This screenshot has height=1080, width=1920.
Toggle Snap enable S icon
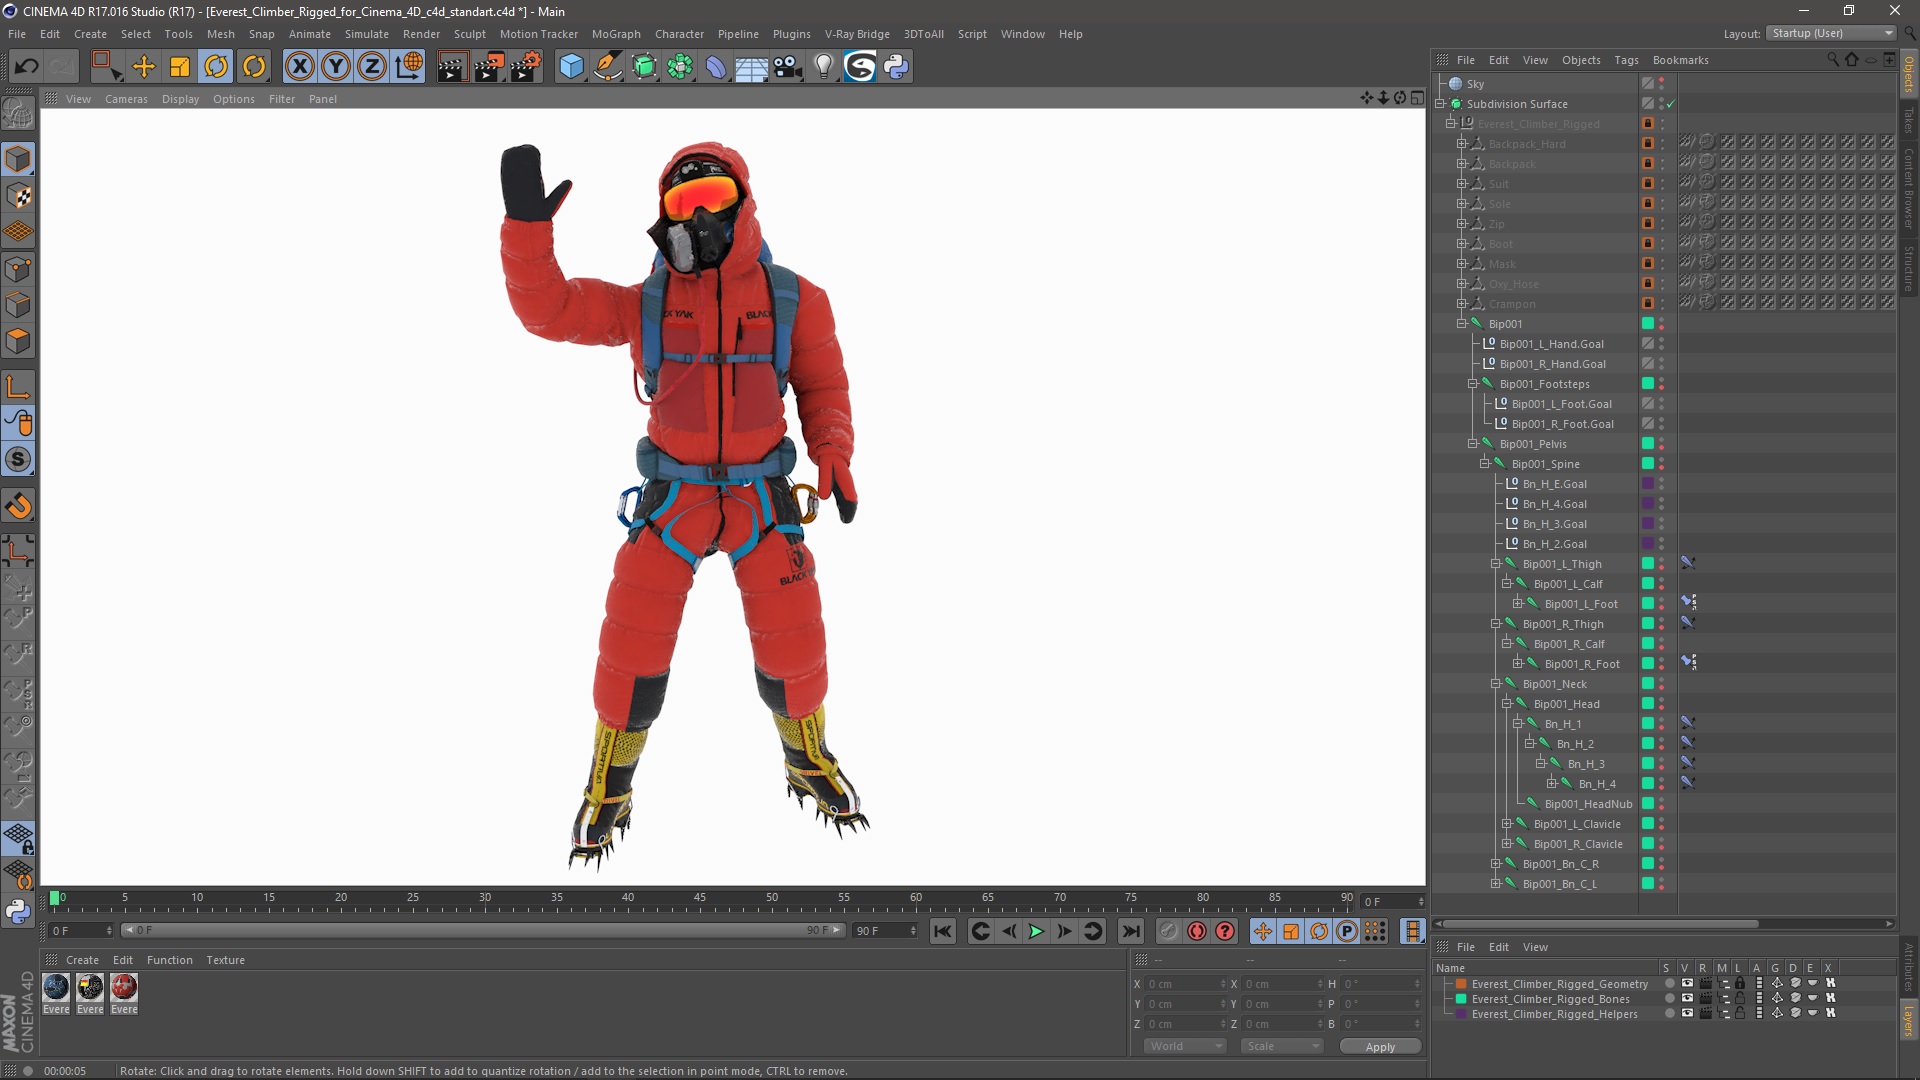[x=18, y=459]
